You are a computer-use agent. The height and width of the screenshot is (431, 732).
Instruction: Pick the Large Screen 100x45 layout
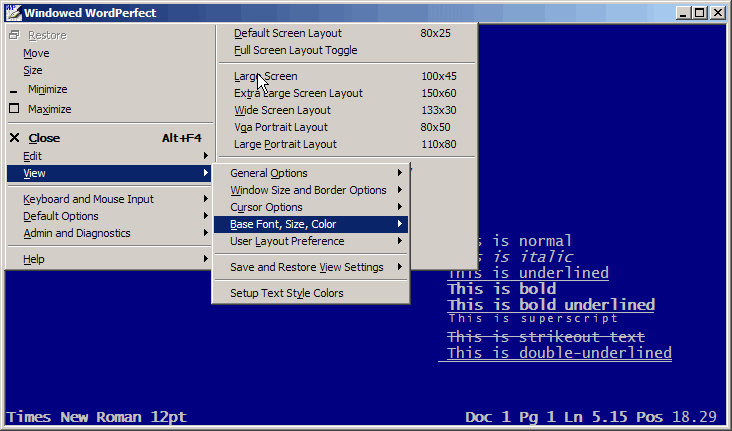(266, 76)
